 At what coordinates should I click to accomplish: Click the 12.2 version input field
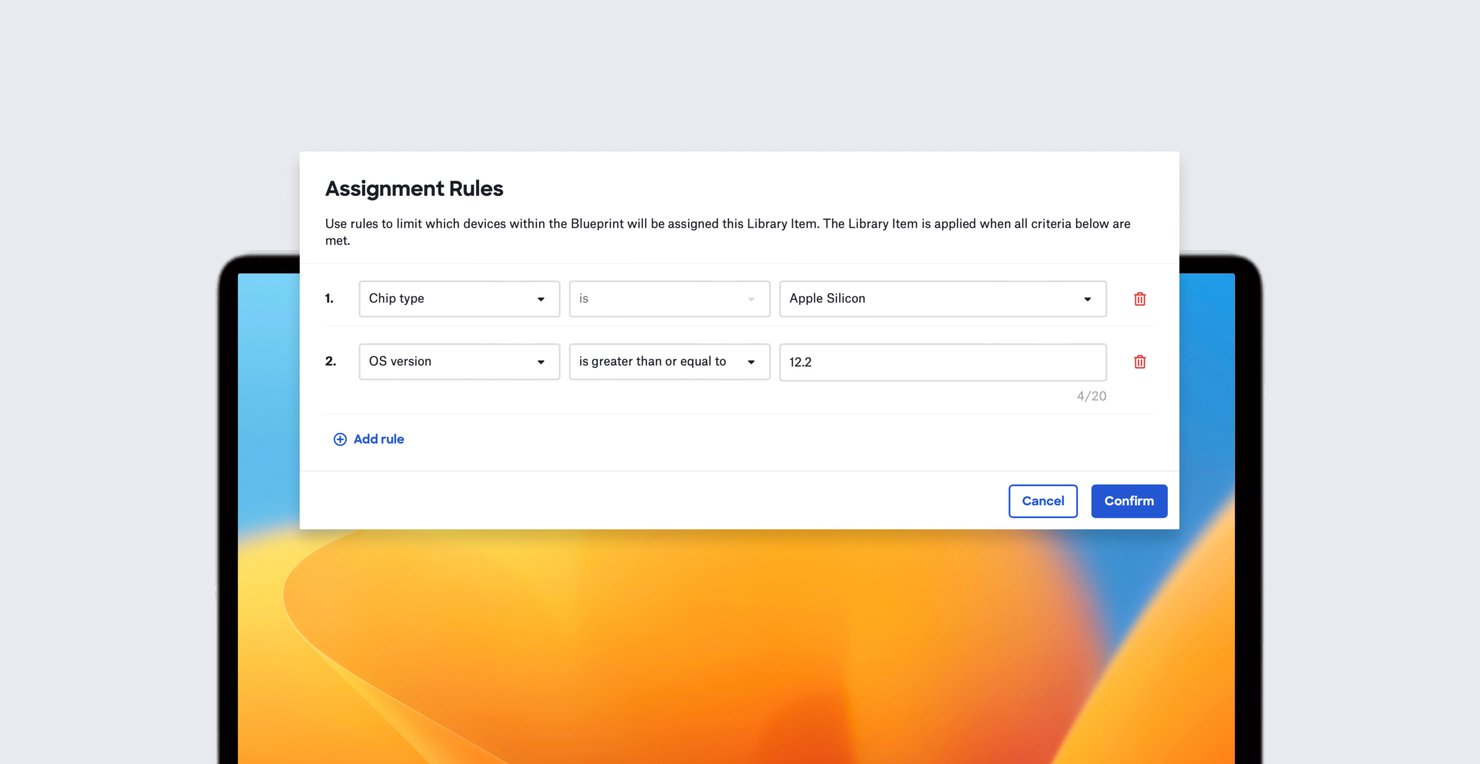coord(941,361)
